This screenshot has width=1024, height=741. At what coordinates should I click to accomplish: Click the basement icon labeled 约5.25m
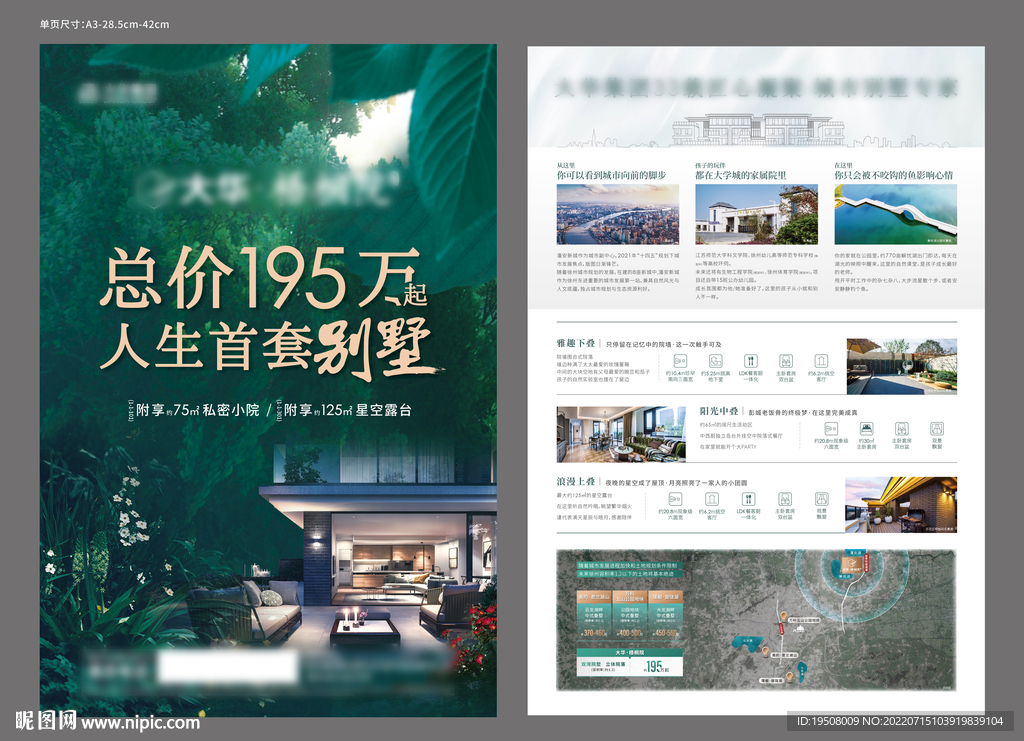716,362
